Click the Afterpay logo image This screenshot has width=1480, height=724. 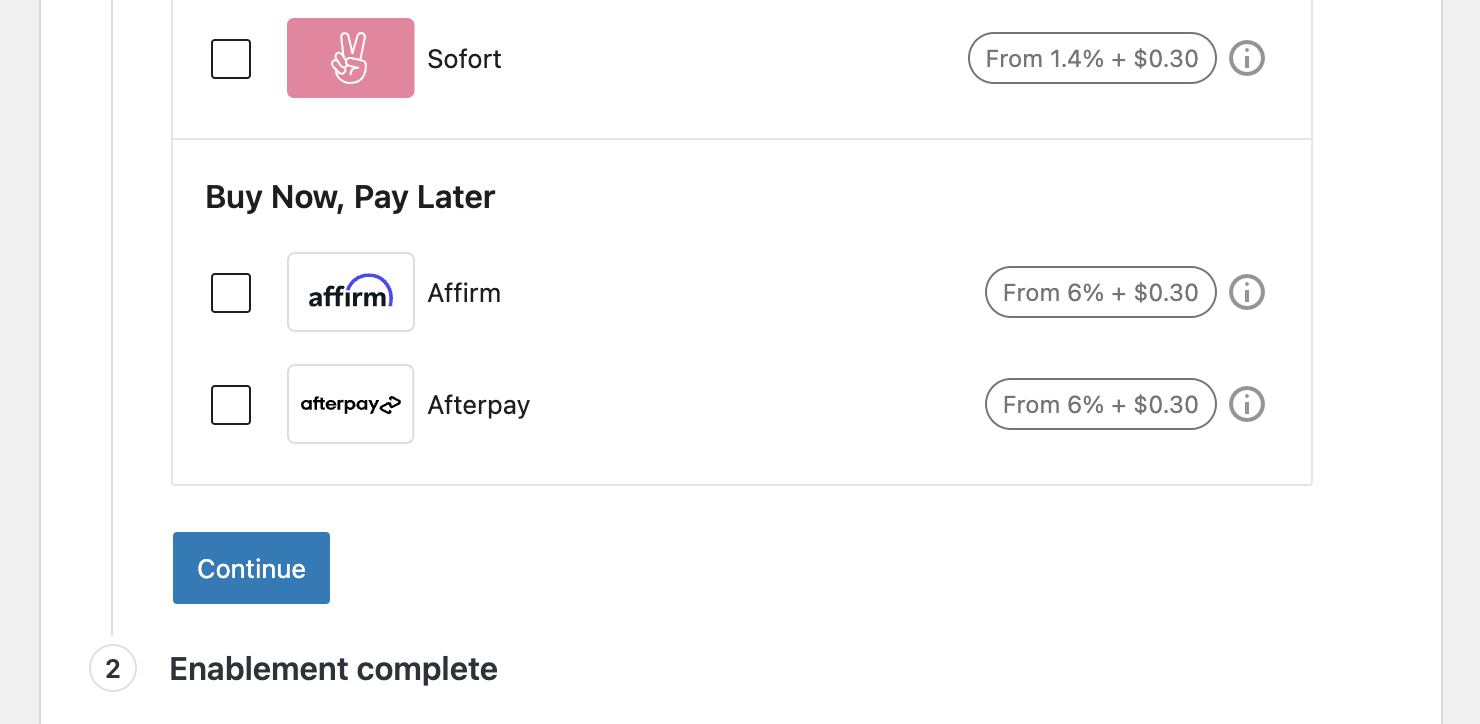tap(350, 404)
